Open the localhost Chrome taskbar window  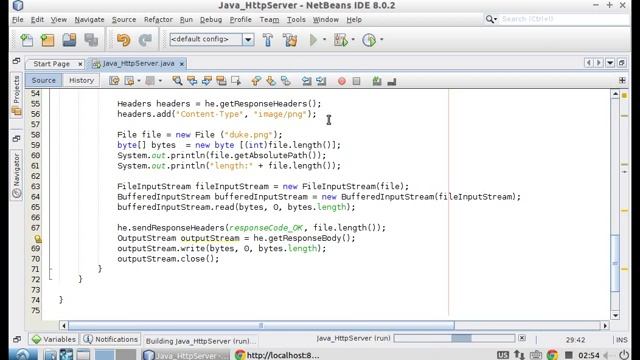pos(278,355)
